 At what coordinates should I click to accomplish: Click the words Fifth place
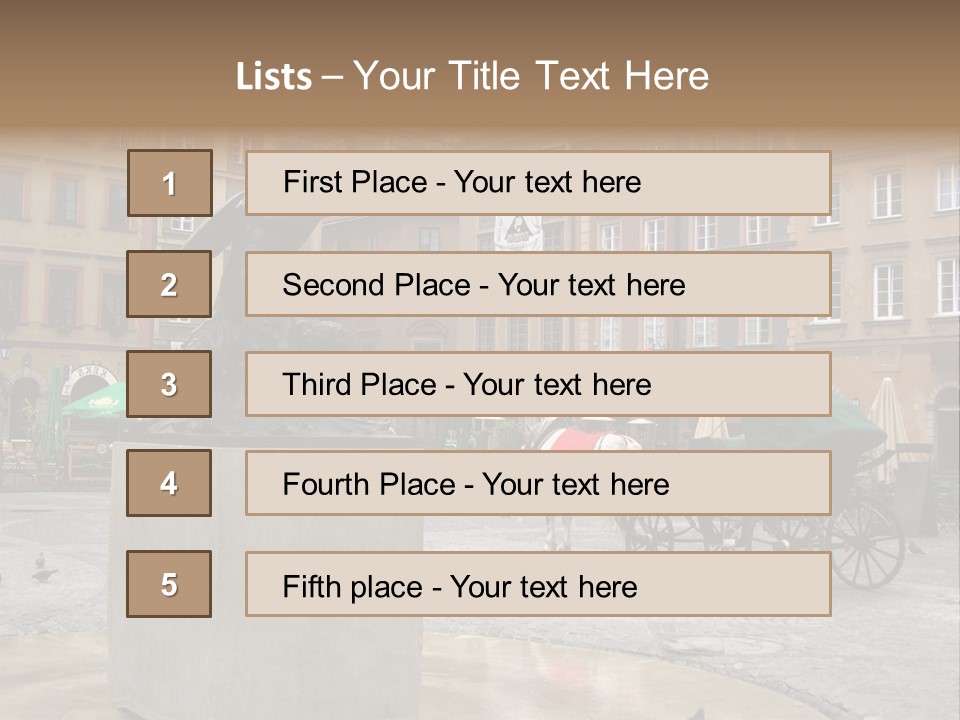[353, 587]
